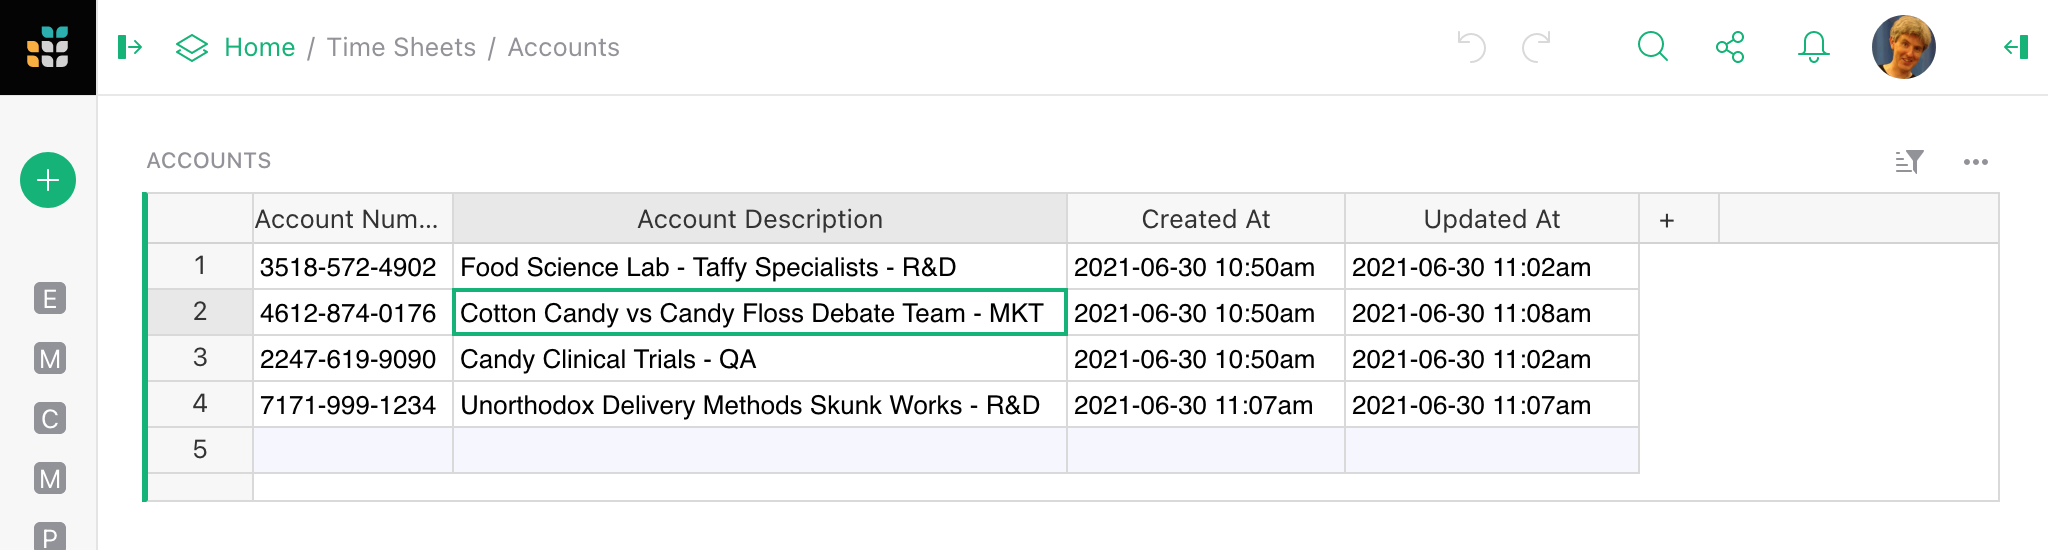Image resolution: width=2048 pixels, height=550 pixels.
Task: Toggle the right side panel
Action: [x=2016, y=47]
